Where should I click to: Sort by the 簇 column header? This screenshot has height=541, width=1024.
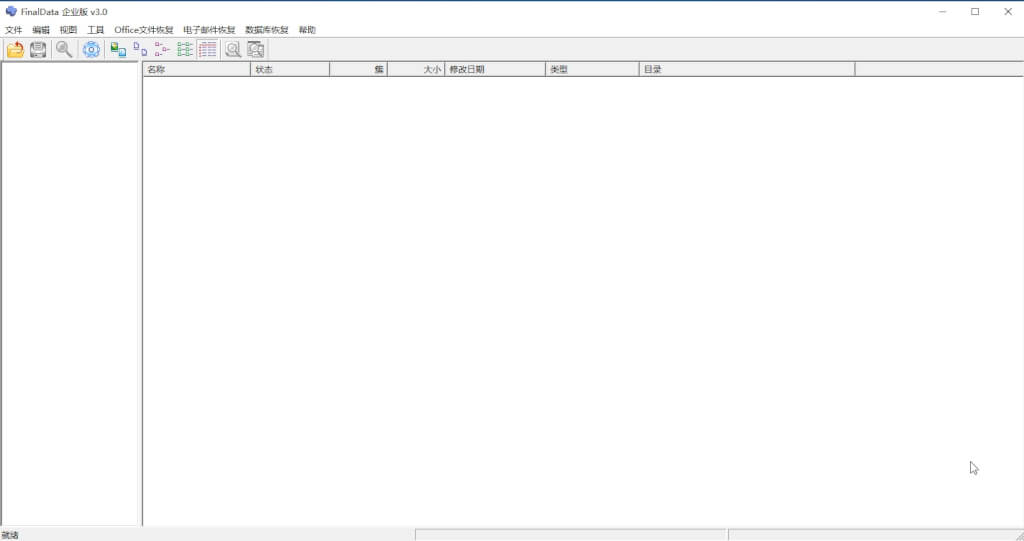pyautogui.click(x=359, y=69)
